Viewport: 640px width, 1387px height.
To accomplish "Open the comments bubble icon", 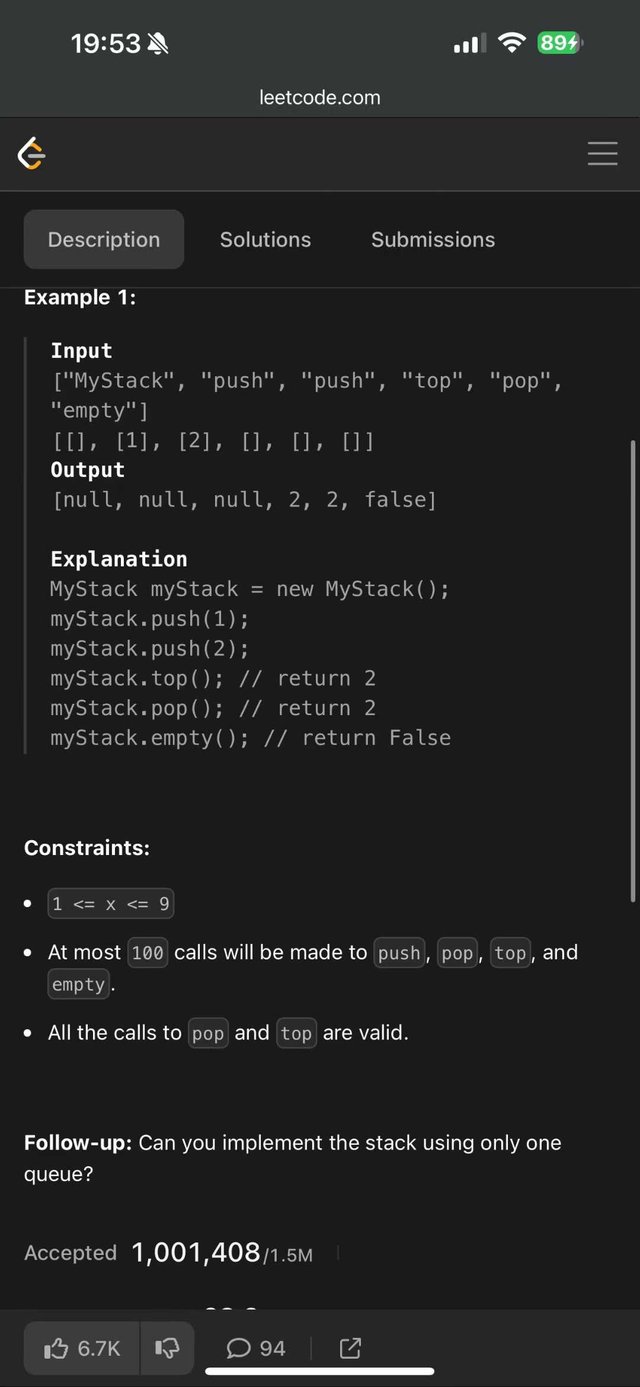I will (238, 1348).
